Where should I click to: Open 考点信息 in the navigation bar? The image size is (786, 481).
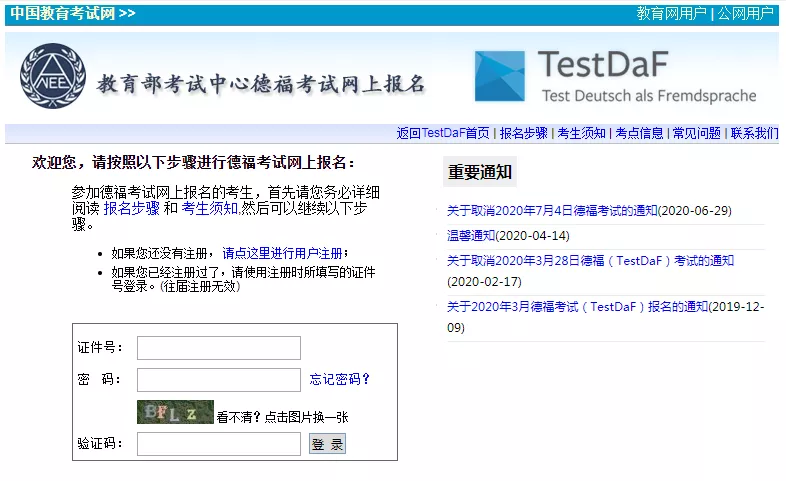click(639, 133)
